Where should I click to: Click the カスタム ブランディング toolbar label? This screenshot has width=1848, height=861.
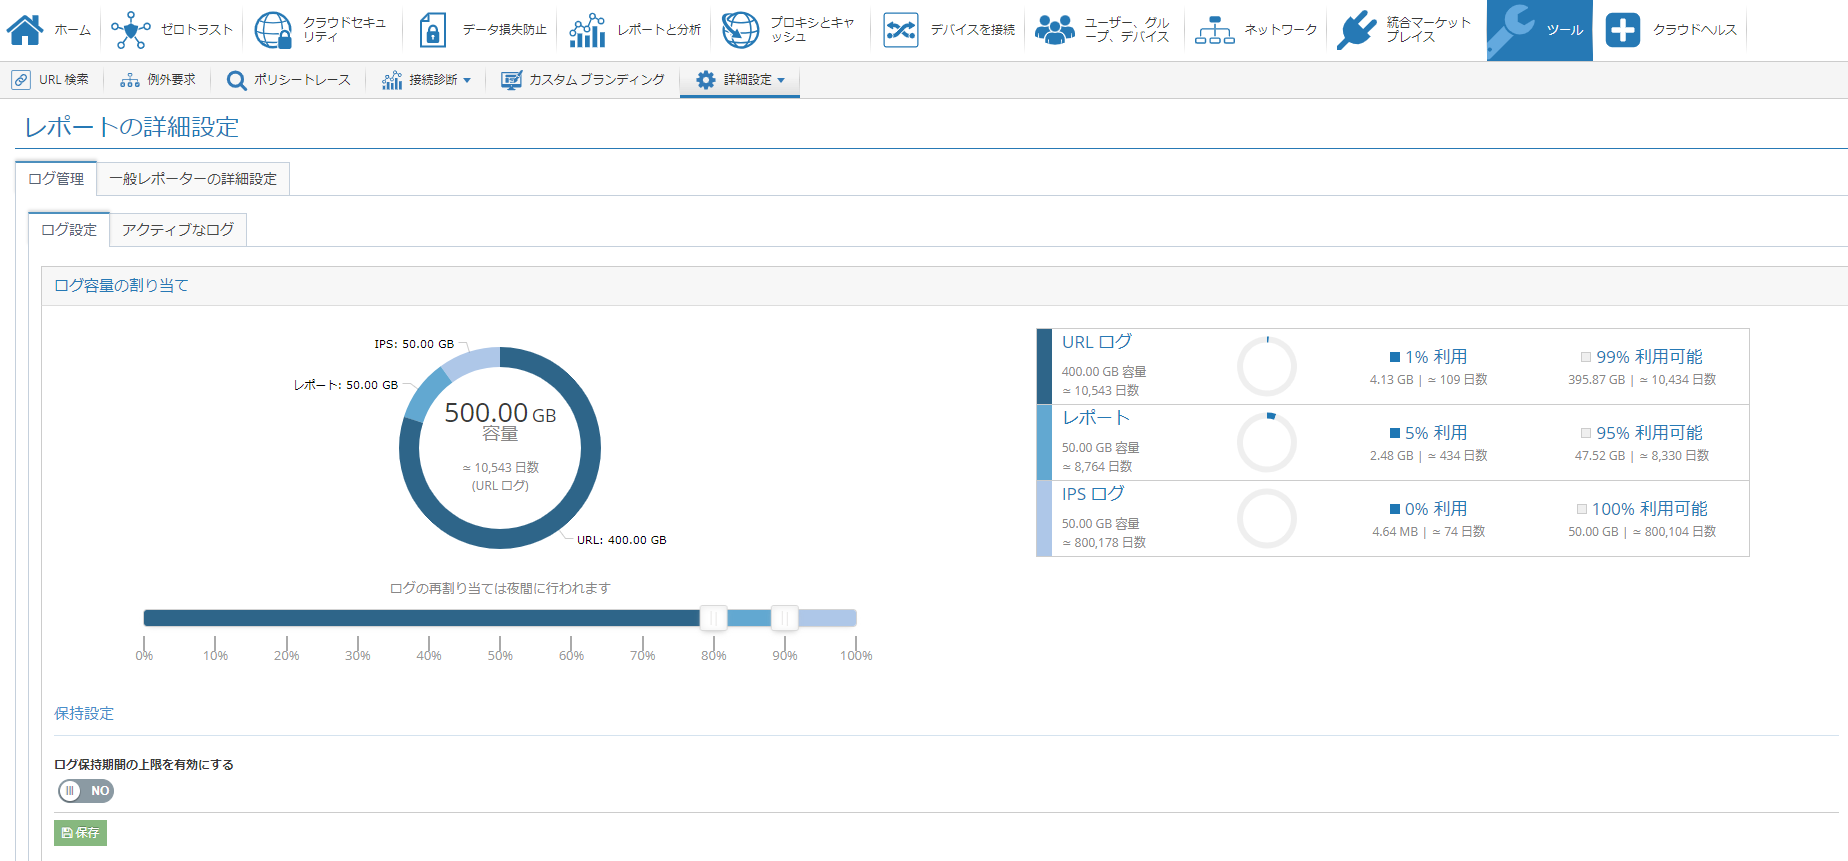pyautogui.click(x=597, y=80)
